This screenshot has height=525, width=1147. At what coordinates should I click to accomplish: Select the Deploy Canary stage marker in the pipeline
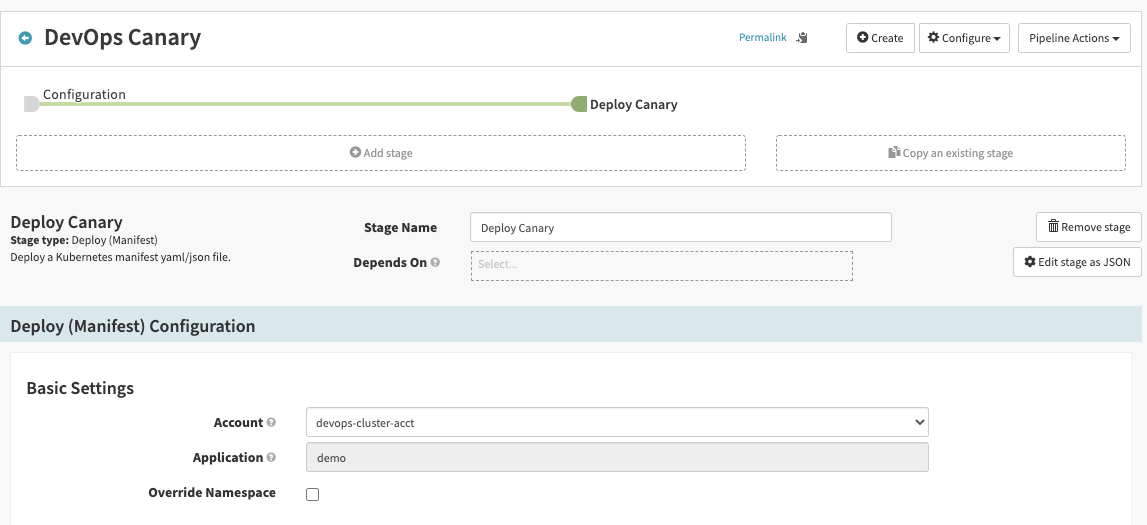tap(579, 104)
